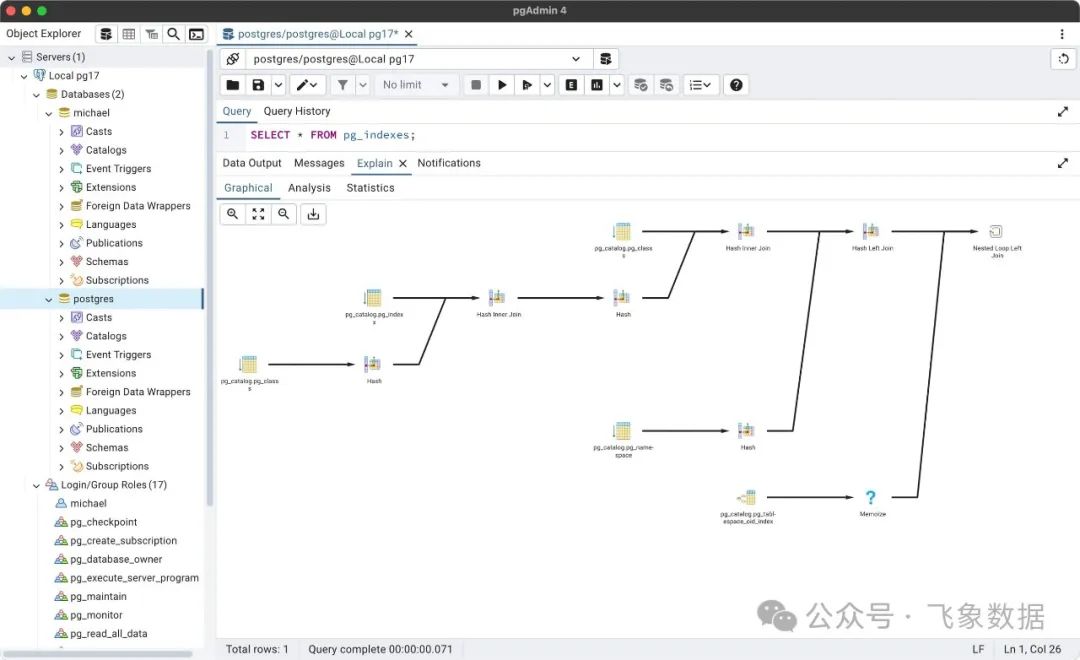1080x660 pixels.
Task: Zoom in on the explain graph
Action: pyautogui.click(x=233, y=214)
